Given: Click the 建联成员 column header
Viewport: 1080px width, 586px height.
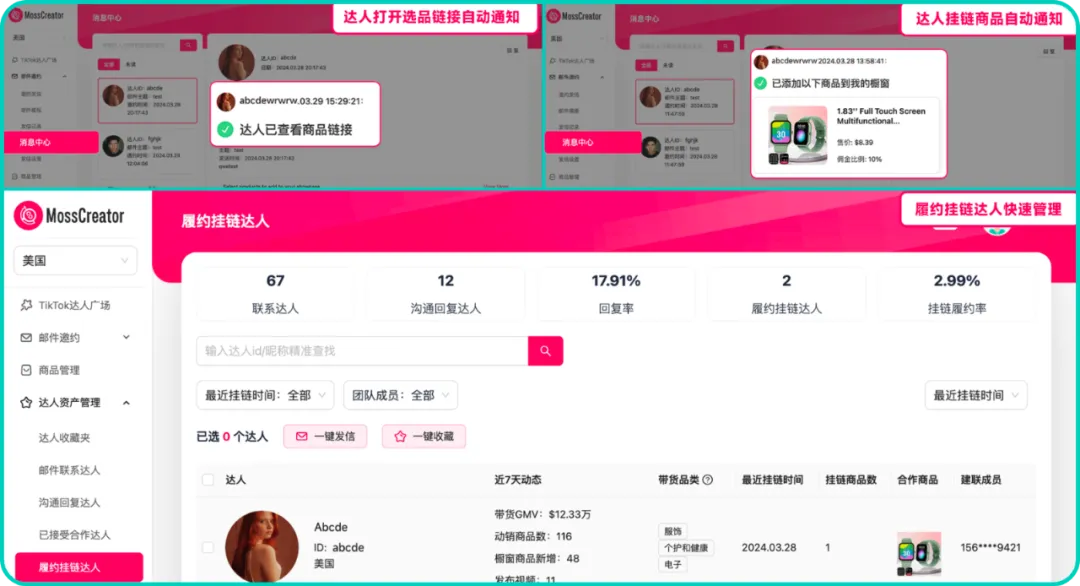Looking at the screenshot, I should [x=981, y=479].
